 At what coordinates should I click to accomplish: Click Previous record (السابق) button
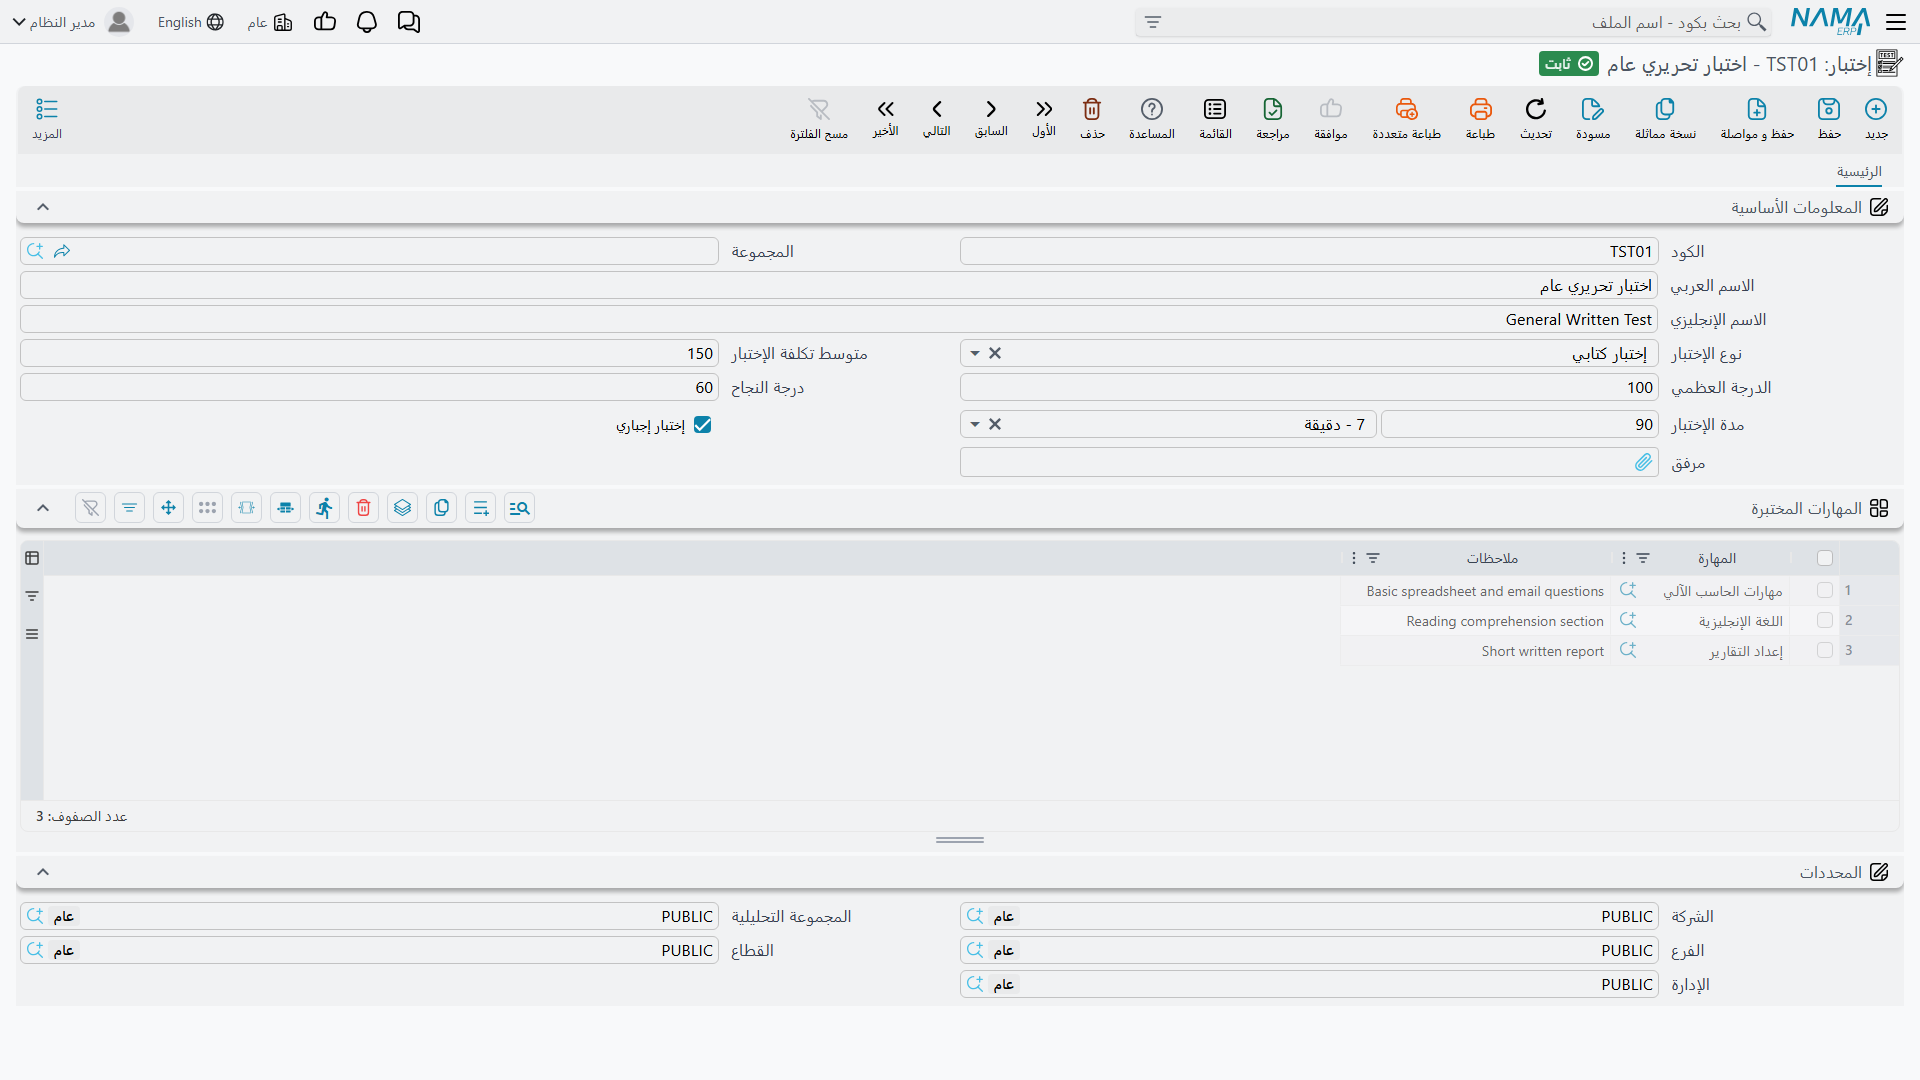click(991, 117)
